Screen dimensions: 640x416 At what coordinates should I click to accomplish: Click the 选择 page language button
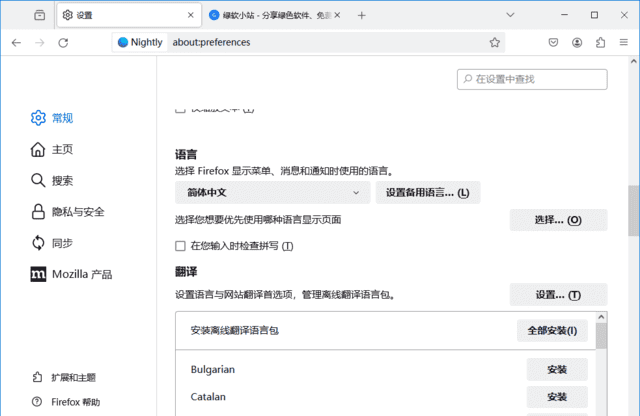pos(558,220)
